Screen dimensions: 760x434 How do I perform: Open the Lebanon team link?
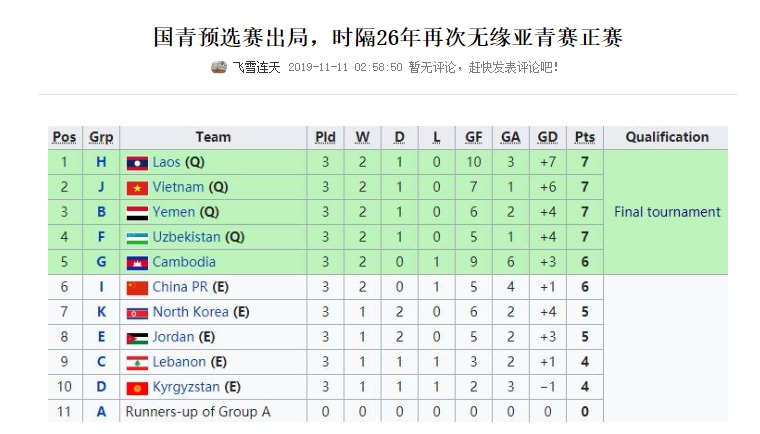pos(179,362)
